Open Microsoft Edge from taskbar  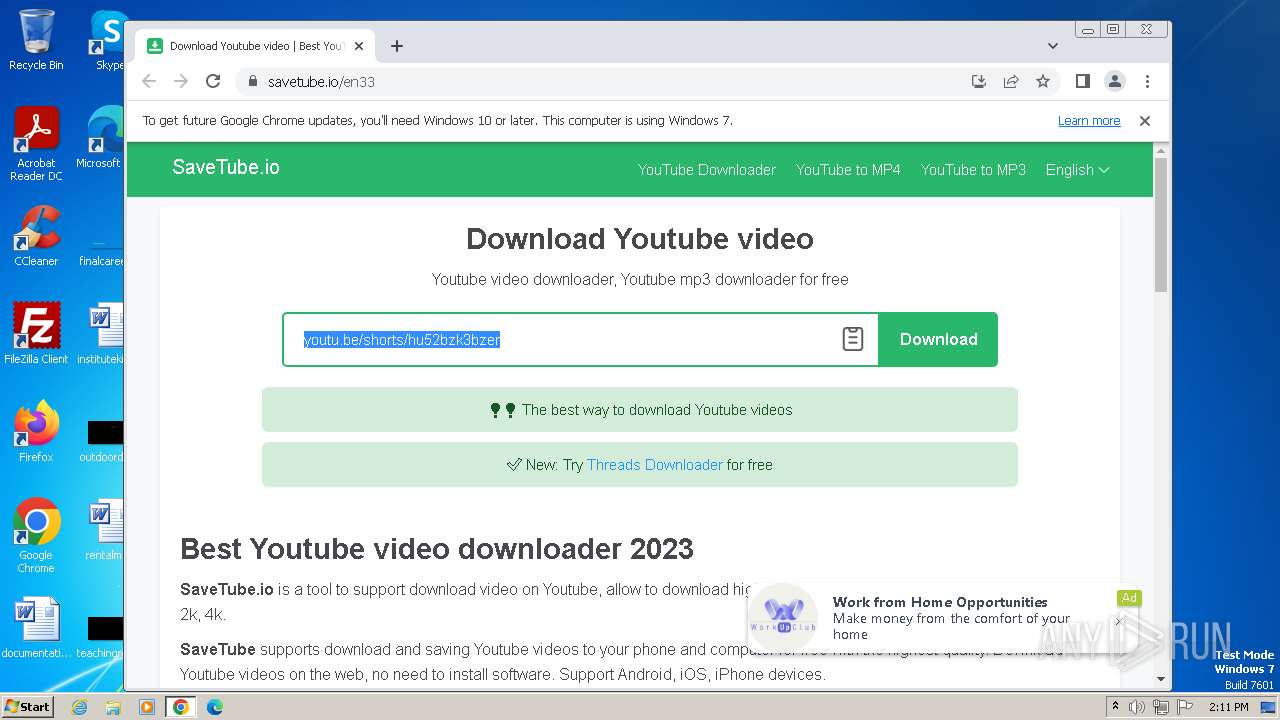(215, 707)
